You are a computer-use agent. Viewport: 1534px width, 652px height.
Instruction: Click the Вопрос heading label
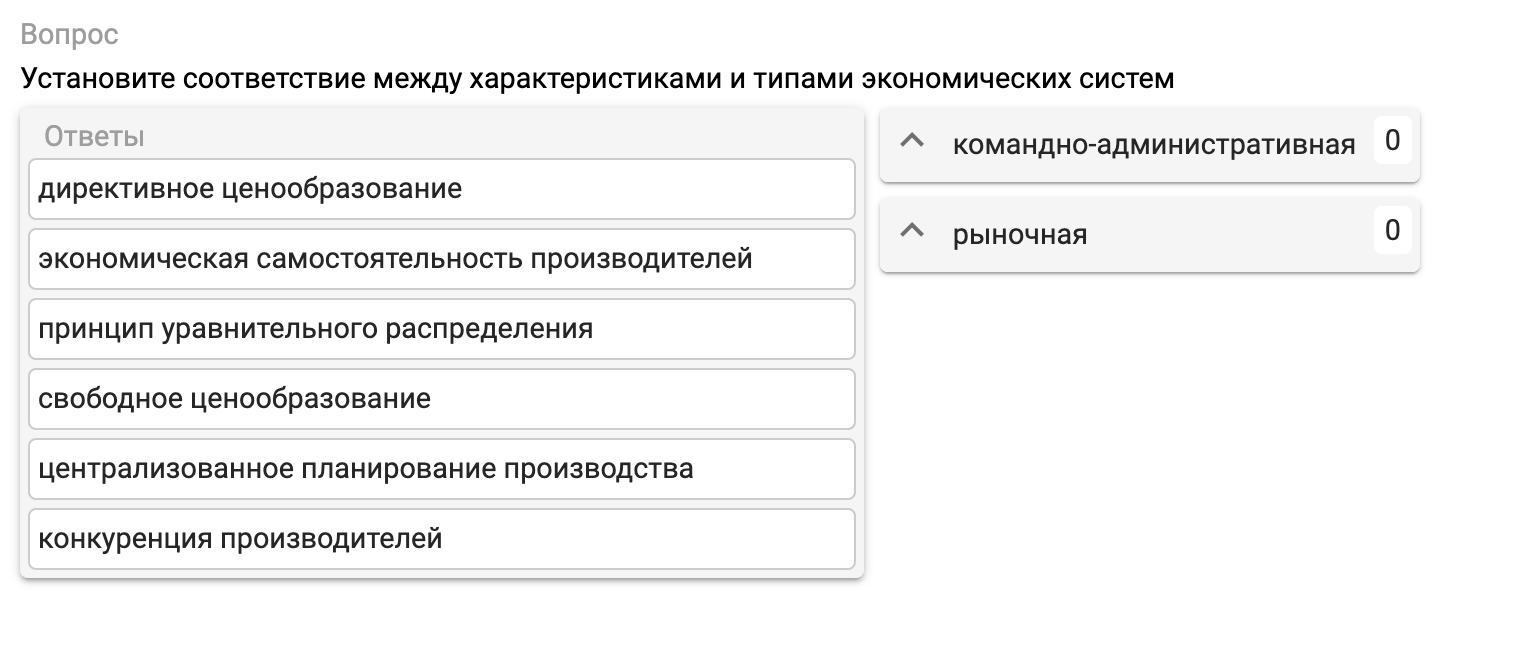(x=69, y=34)
